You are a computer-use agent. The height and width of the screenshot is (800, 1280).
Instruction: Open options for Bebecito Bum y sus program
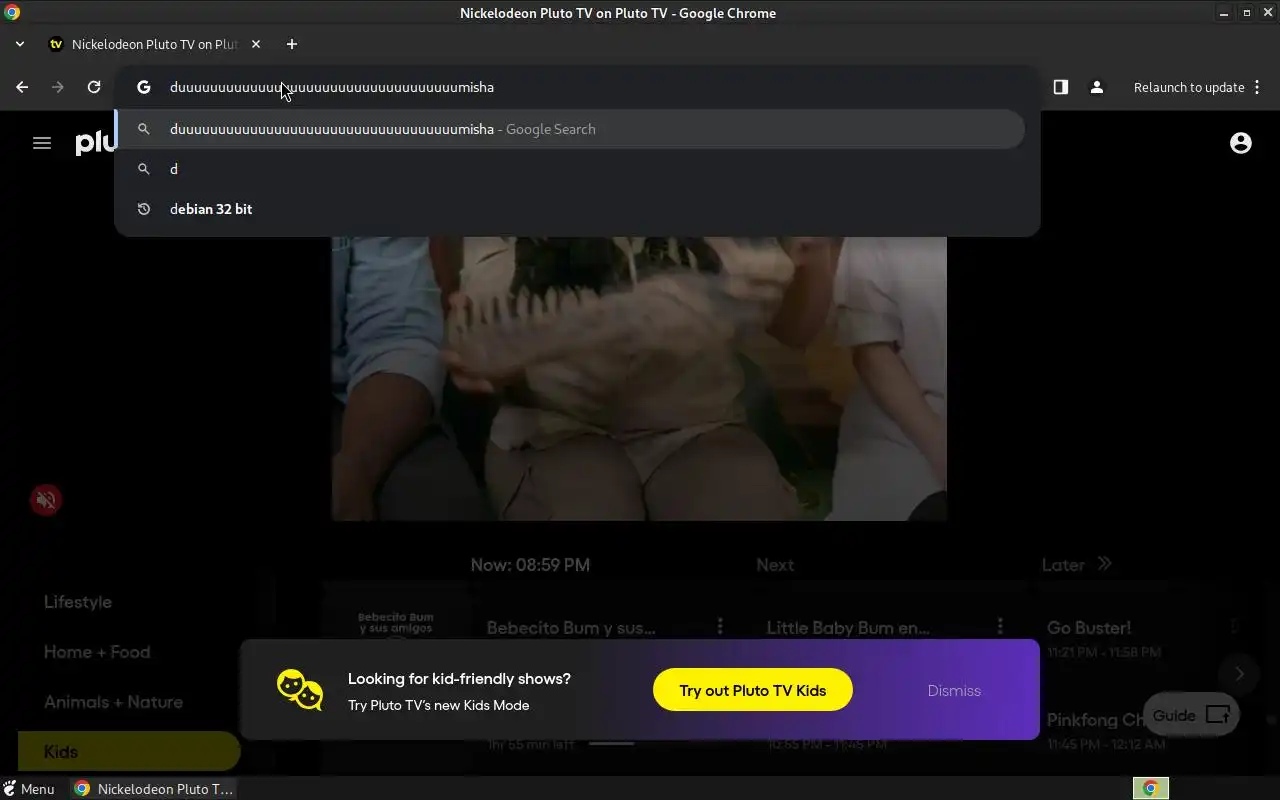coord(720,627)
